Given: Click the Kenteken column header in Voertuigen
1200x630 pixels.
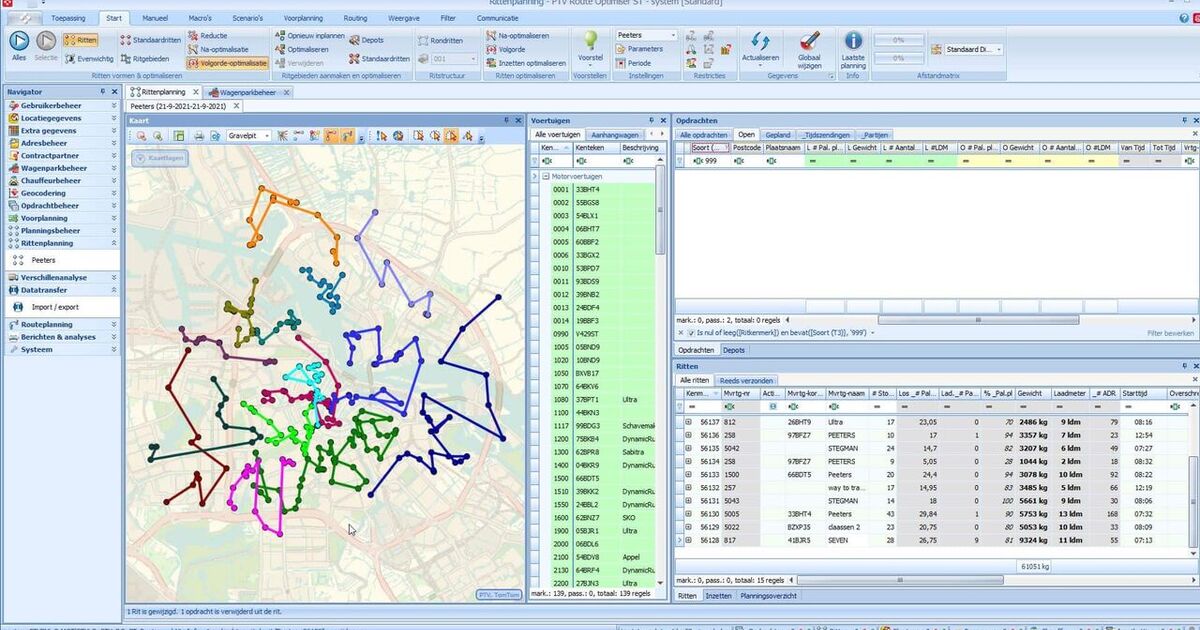Looking at the screenshot, I should [596, 147].
